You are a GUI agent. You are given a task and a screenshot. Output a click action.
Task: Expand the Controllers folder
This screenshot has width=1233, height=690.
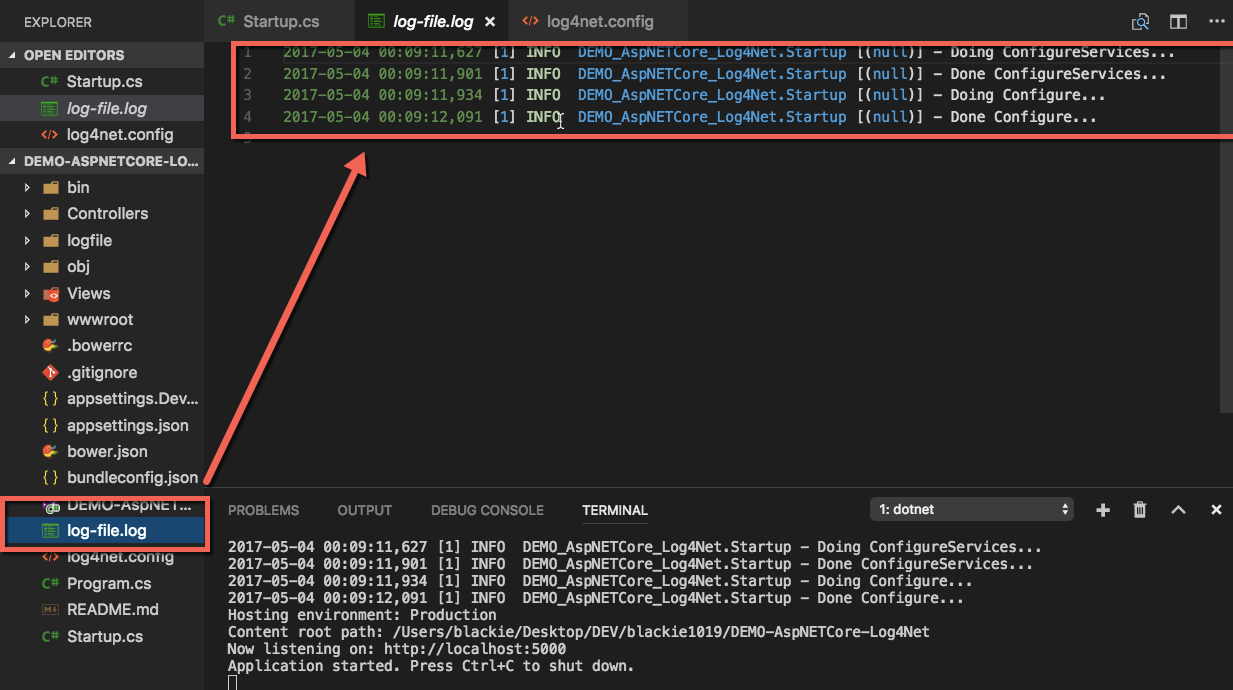click(x=107, y=213)
